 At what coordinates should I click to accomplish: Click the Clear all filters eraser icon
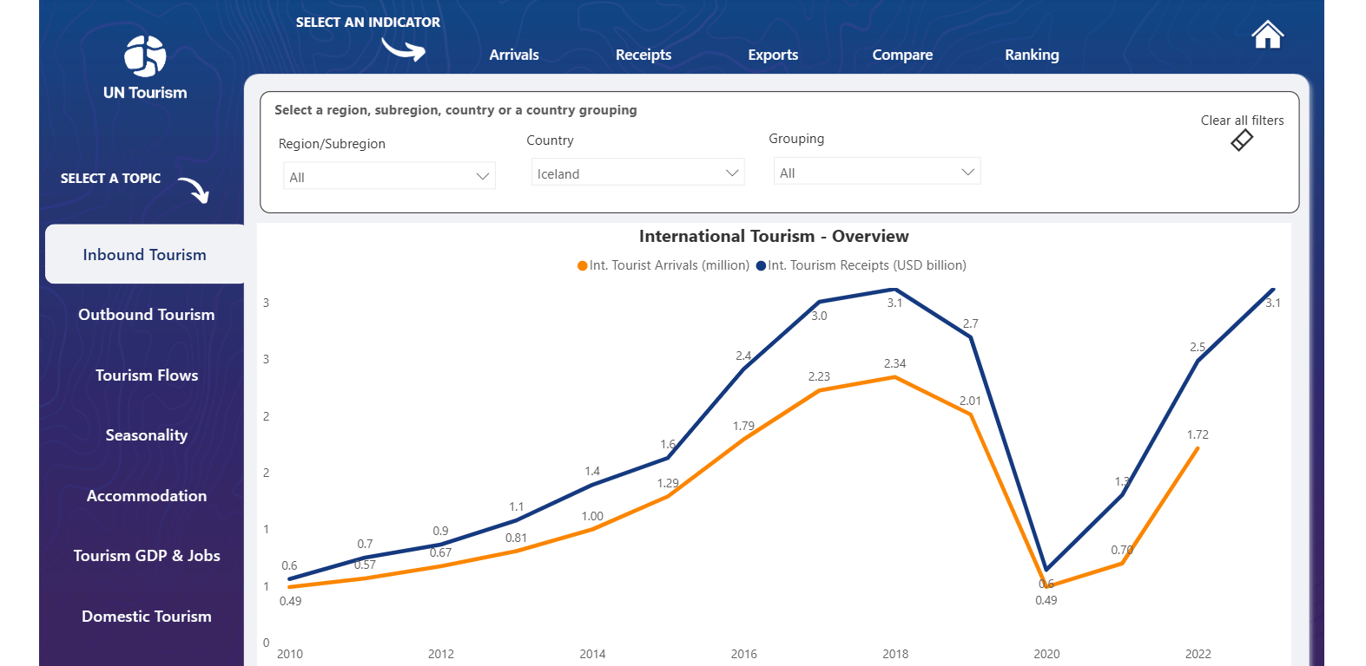click(1241, 141)
